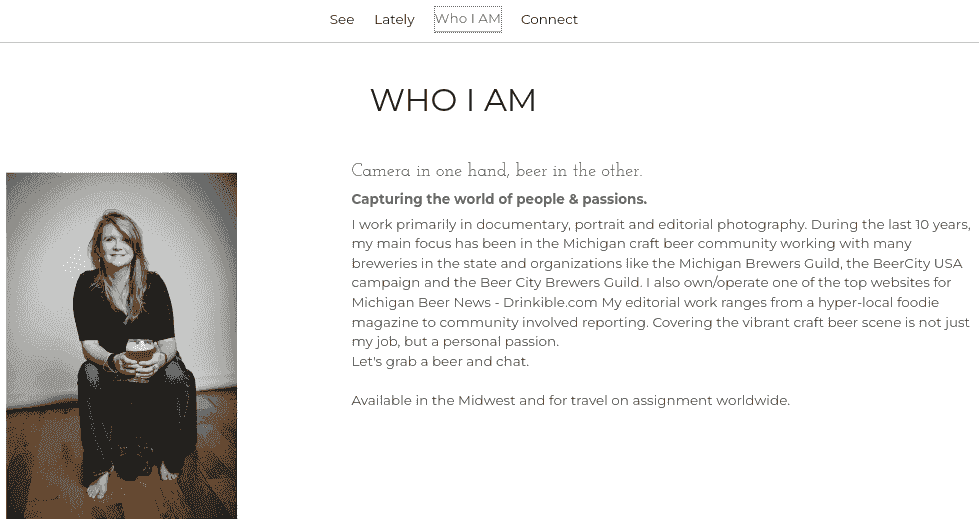Open the photographer's portrait photo
This screenshot has width=979, height=524.
[122, 345]
